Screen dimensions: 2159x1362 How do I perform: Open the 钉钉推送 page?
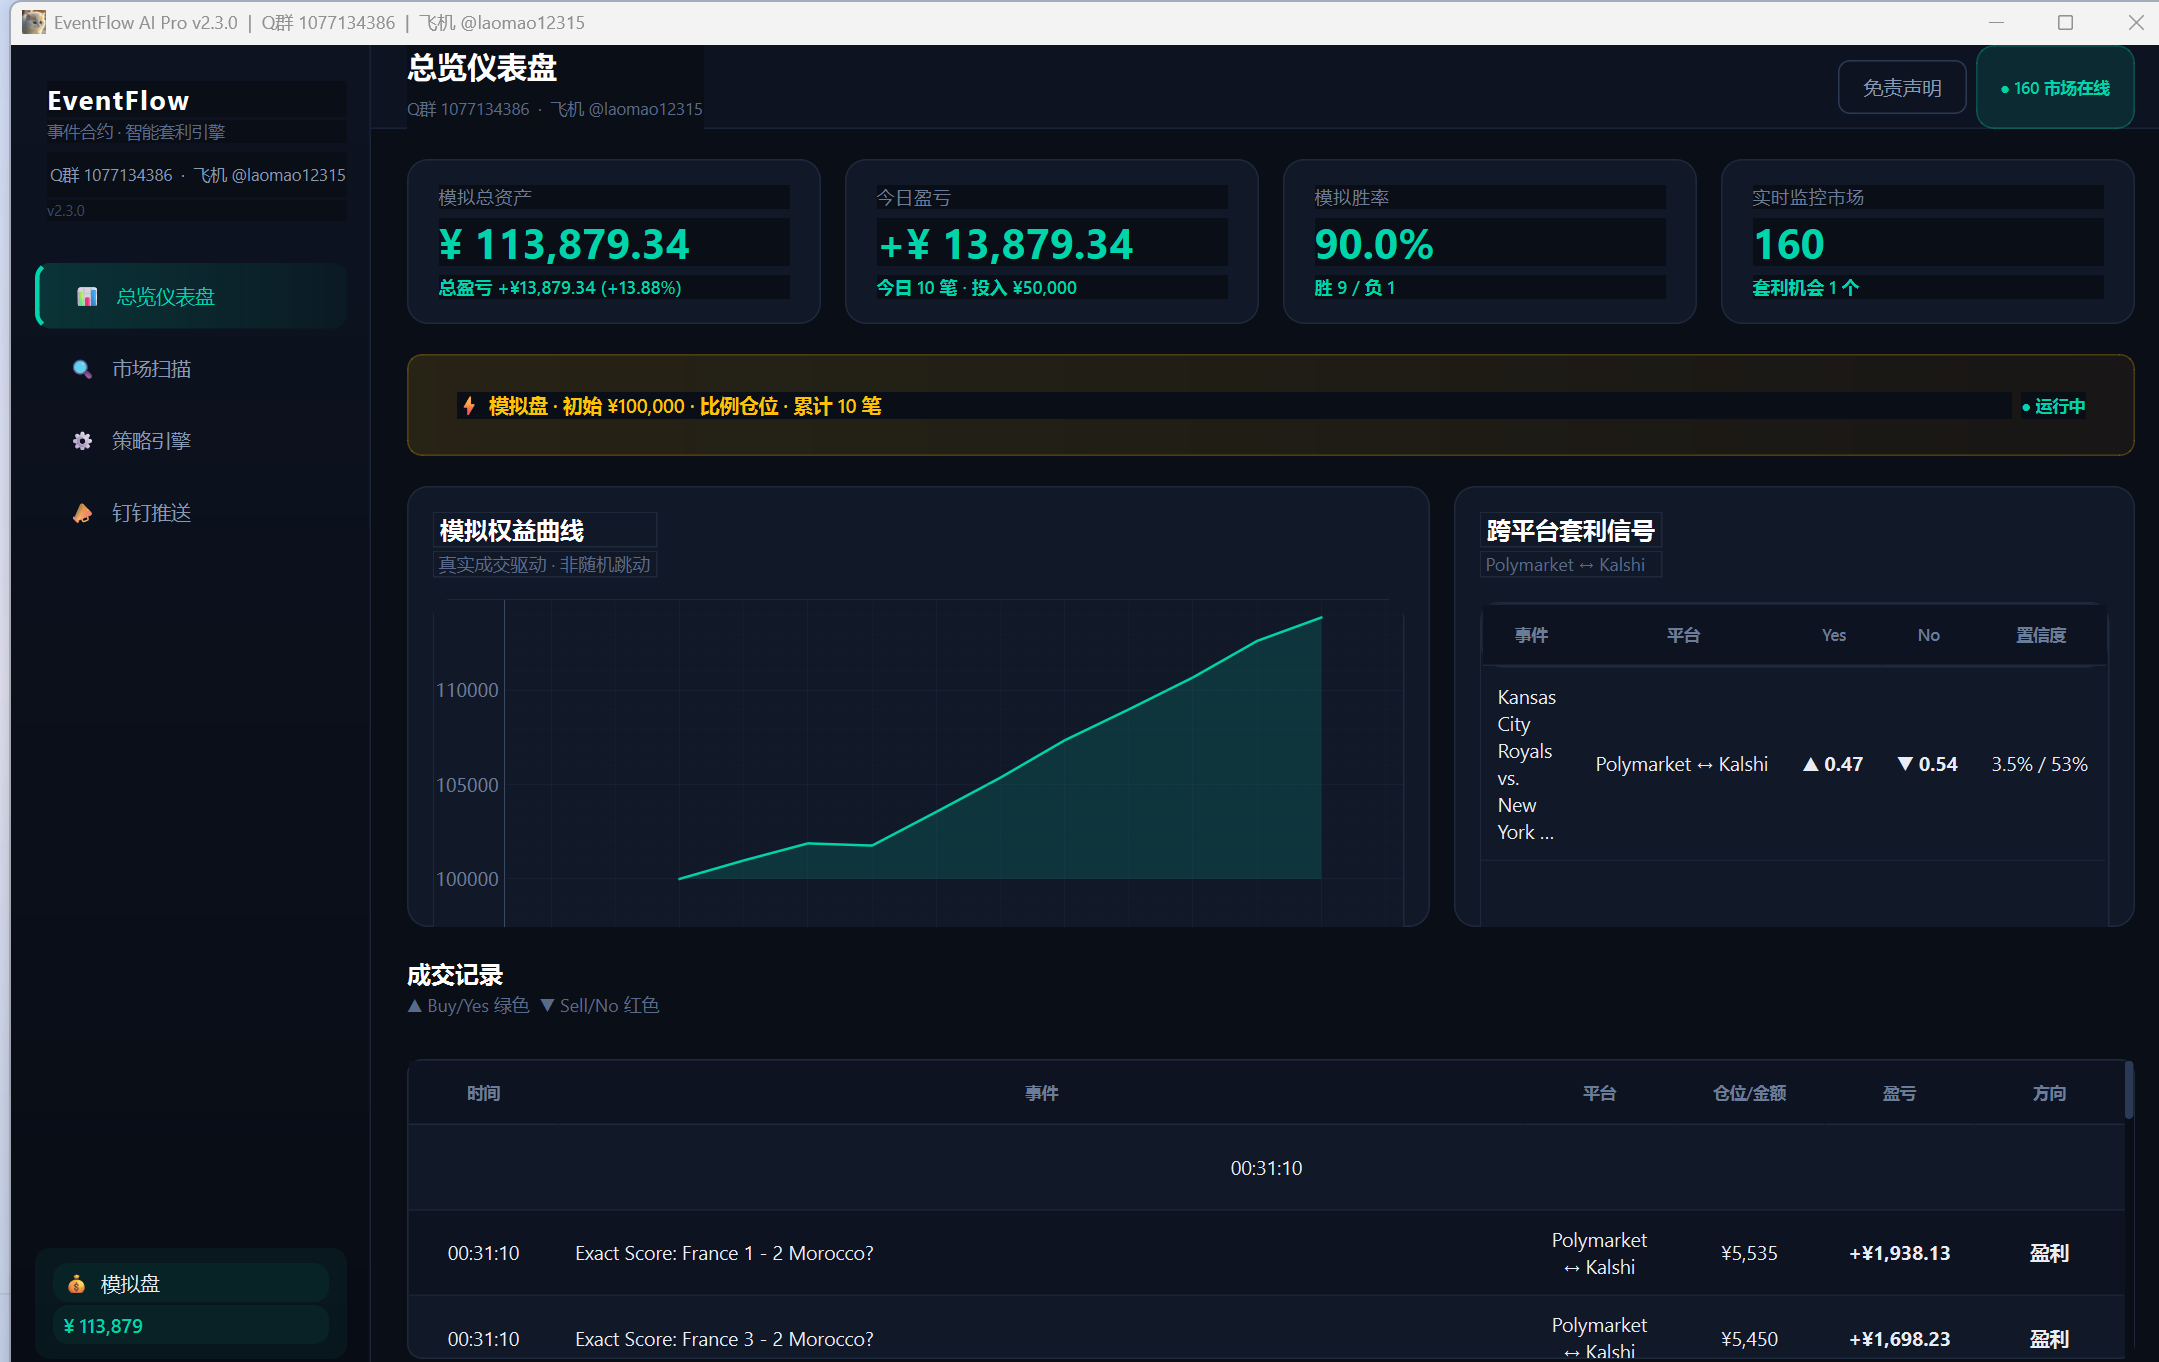(x=192, y=513)
